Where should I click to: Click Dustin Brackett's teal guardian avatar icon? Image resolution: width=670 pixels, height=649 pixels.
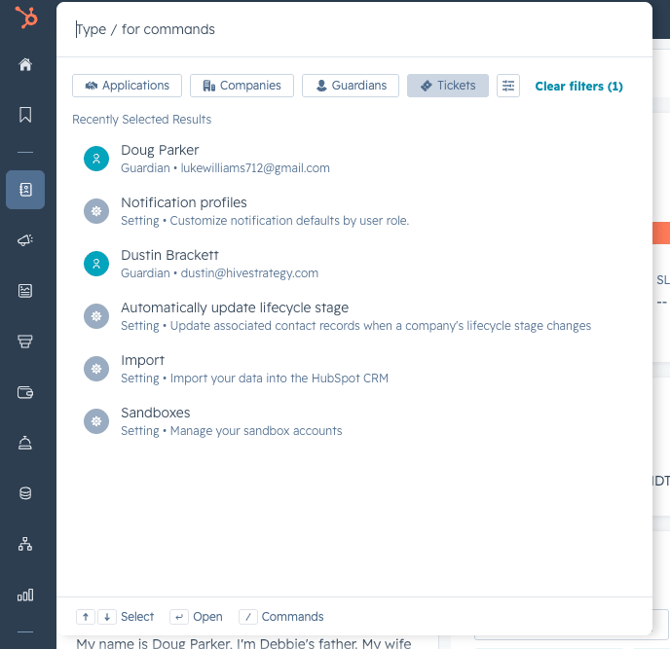(x=97, y=264)
